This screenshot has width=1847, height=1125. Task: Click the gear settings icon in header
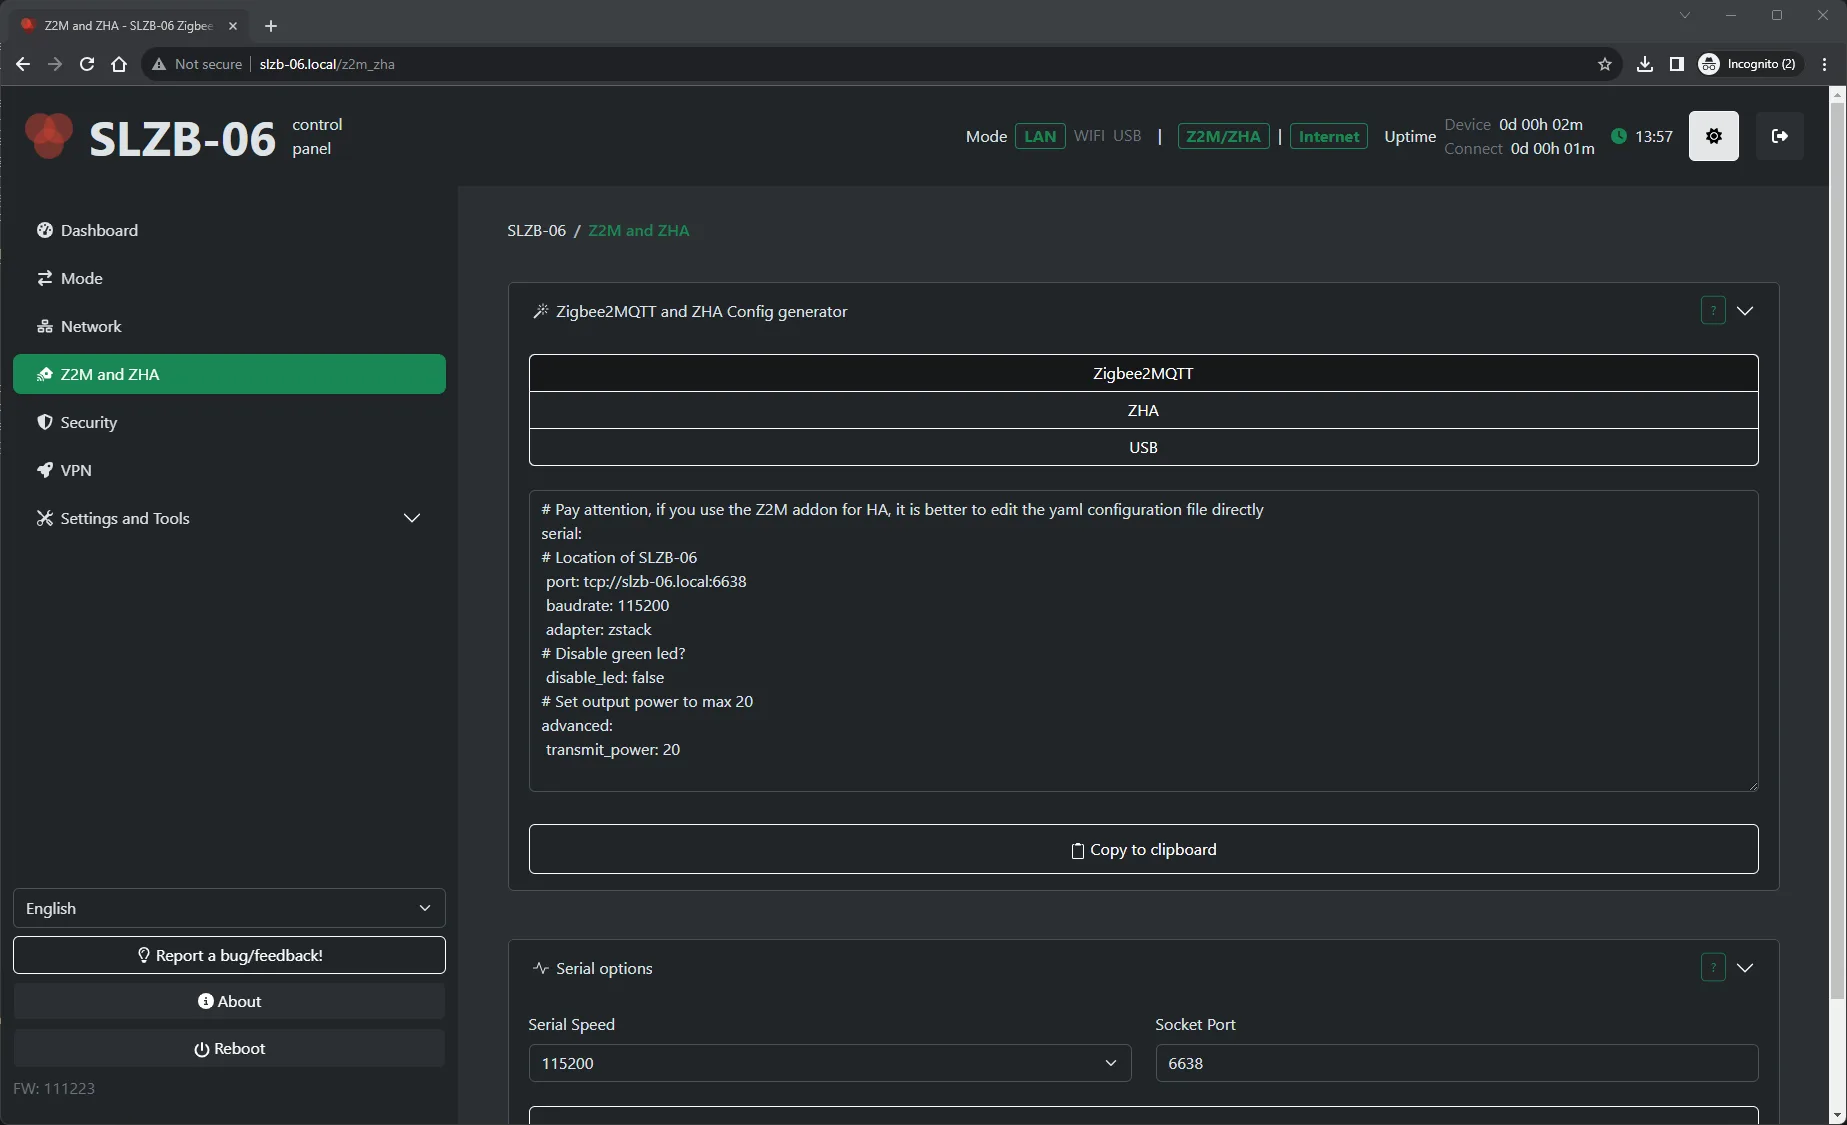click(1713, 136)
